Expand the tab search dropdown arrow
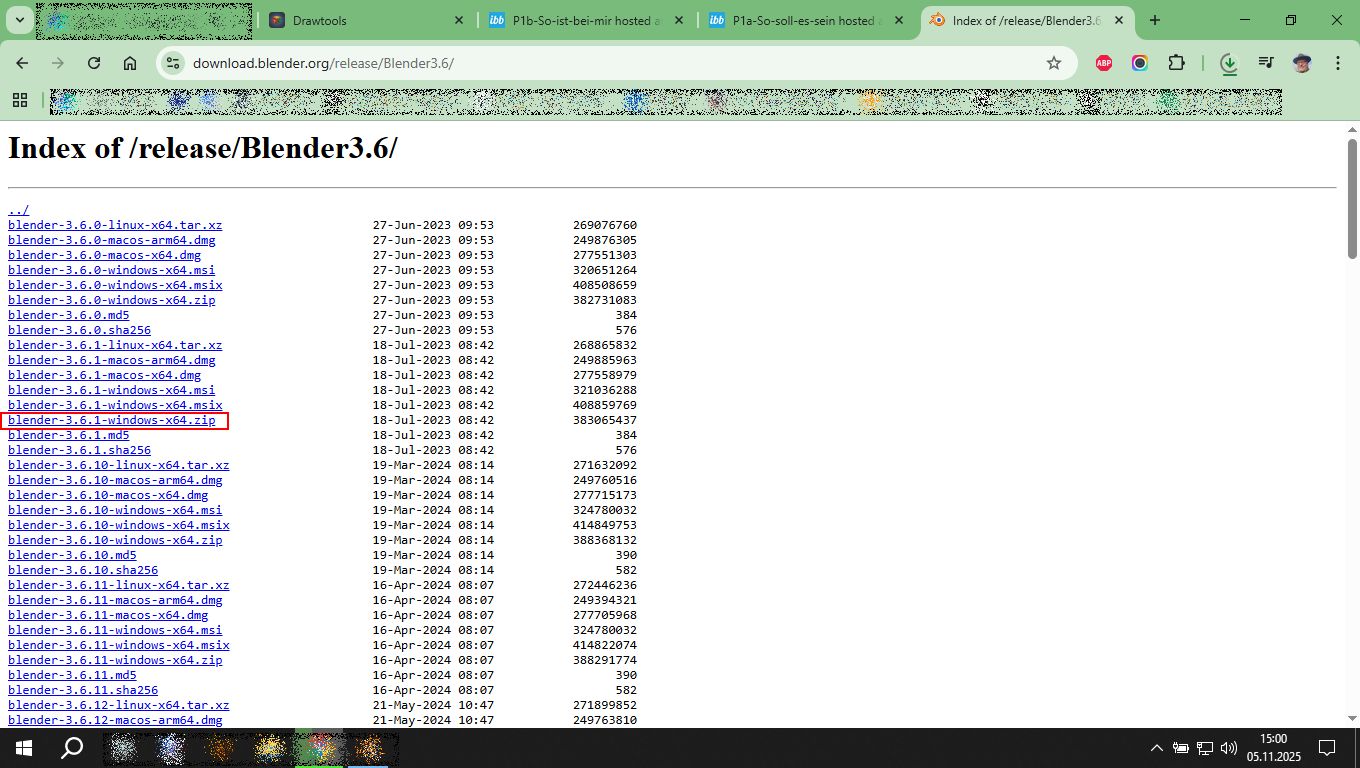 [19, 20]
